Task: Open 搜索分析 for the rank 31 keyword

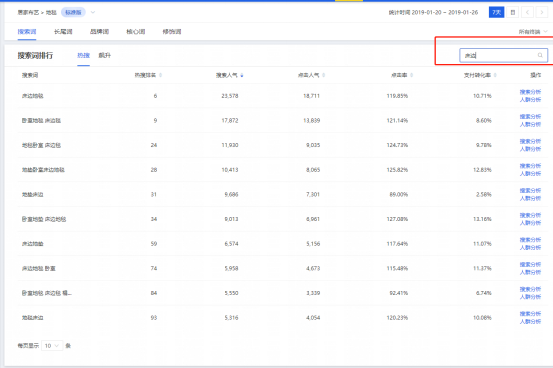Action: (x=530, y=191)
